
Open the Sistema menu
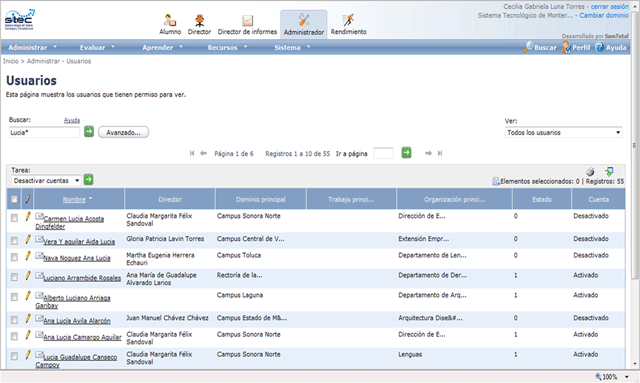pyautogui.click(x=292, y=47)
